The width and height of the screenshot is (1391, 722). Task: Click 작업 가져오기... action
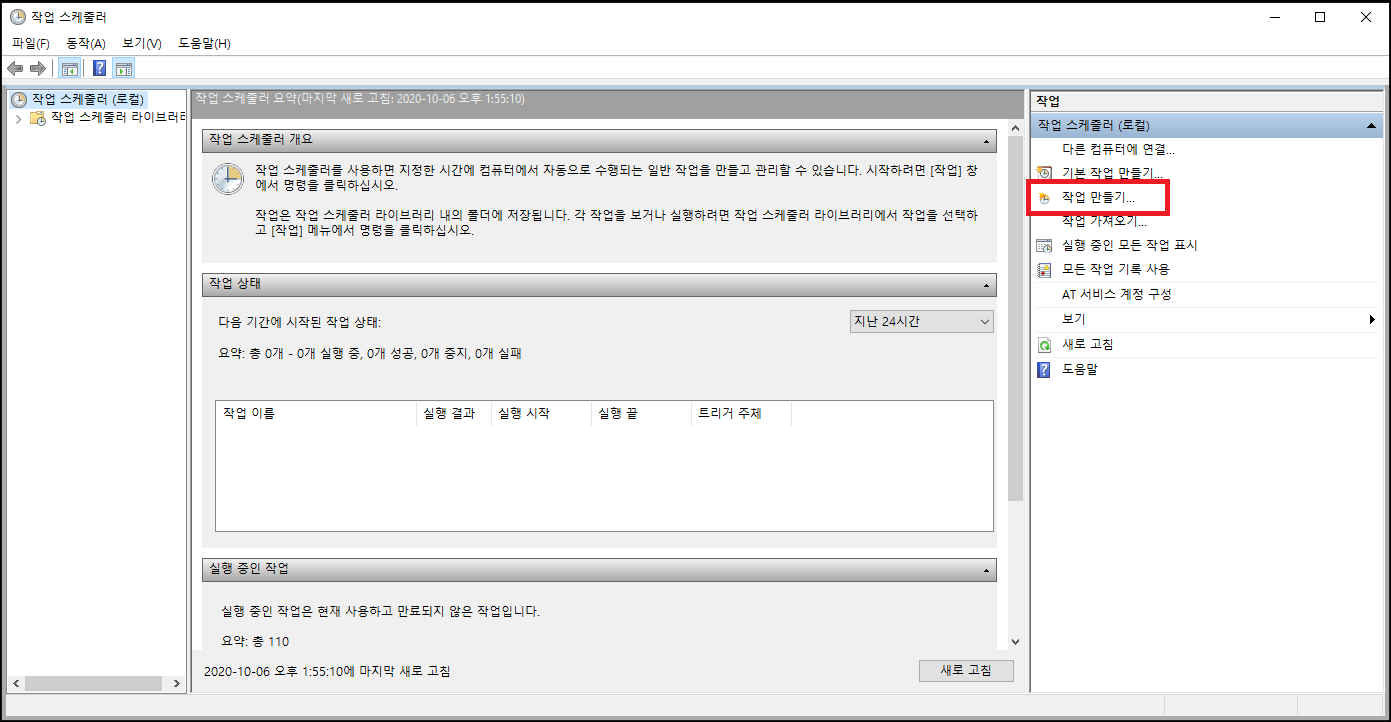[1105, 221]
